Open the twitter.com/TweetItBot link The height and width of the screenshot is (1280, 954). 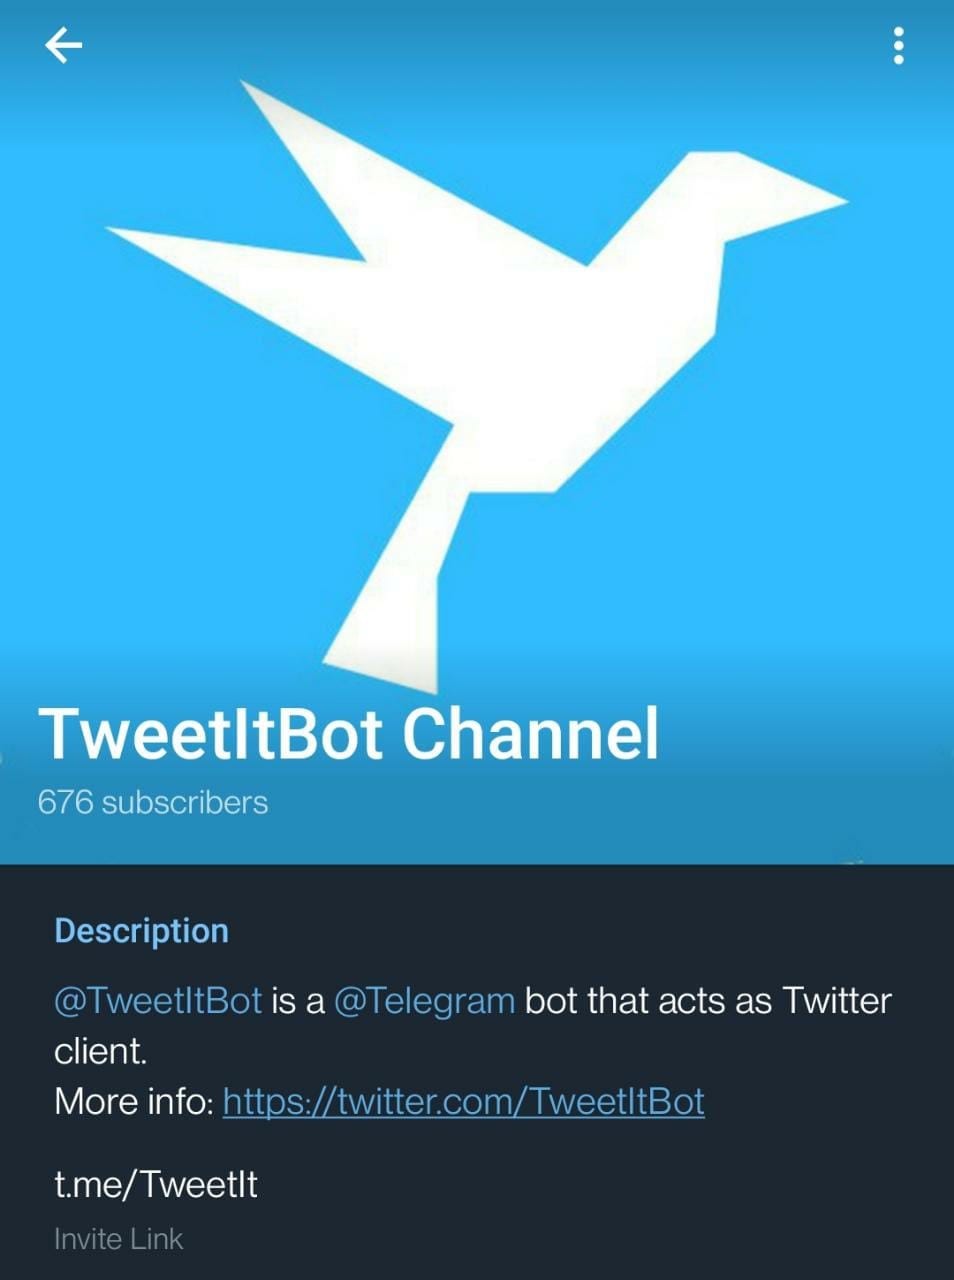point(463,1101)
